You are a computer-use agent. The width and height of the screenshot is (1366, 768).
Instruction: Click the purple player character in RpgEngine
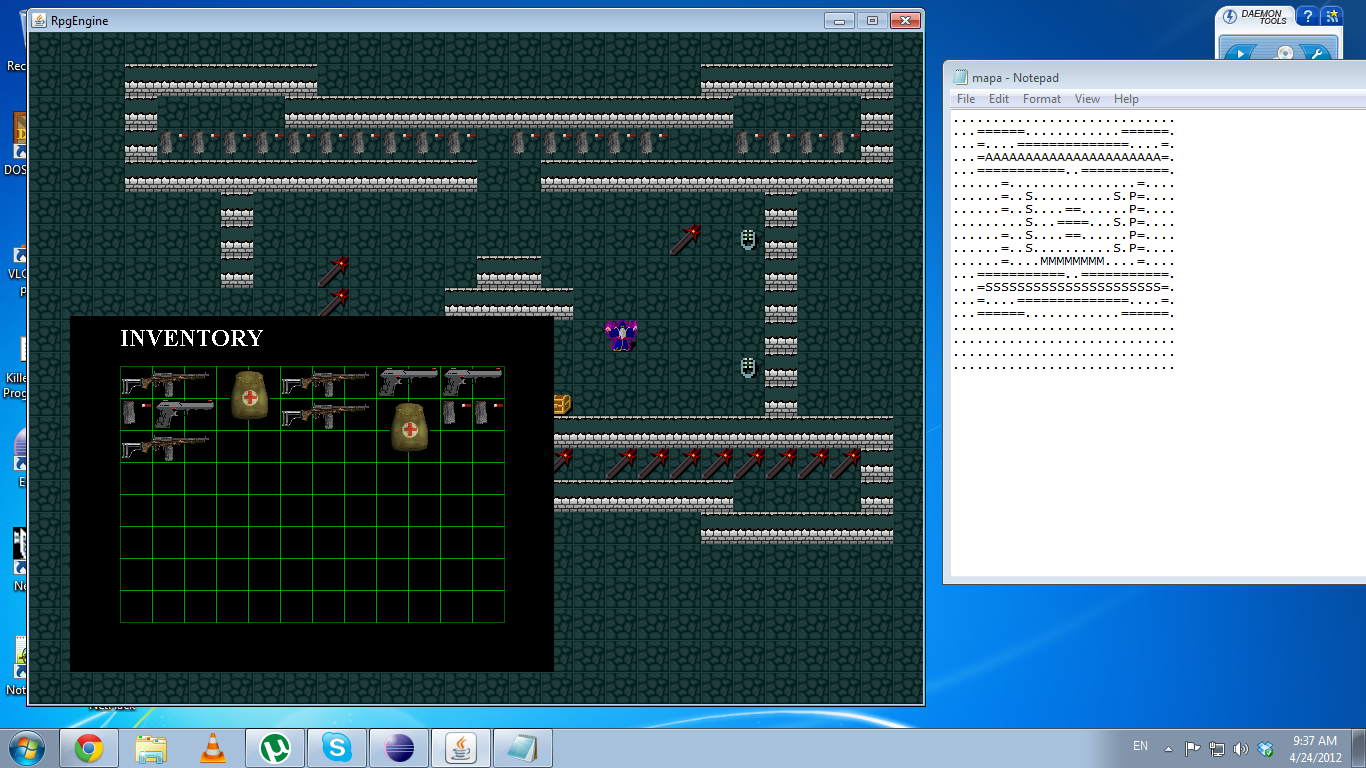tap(621, 335)
